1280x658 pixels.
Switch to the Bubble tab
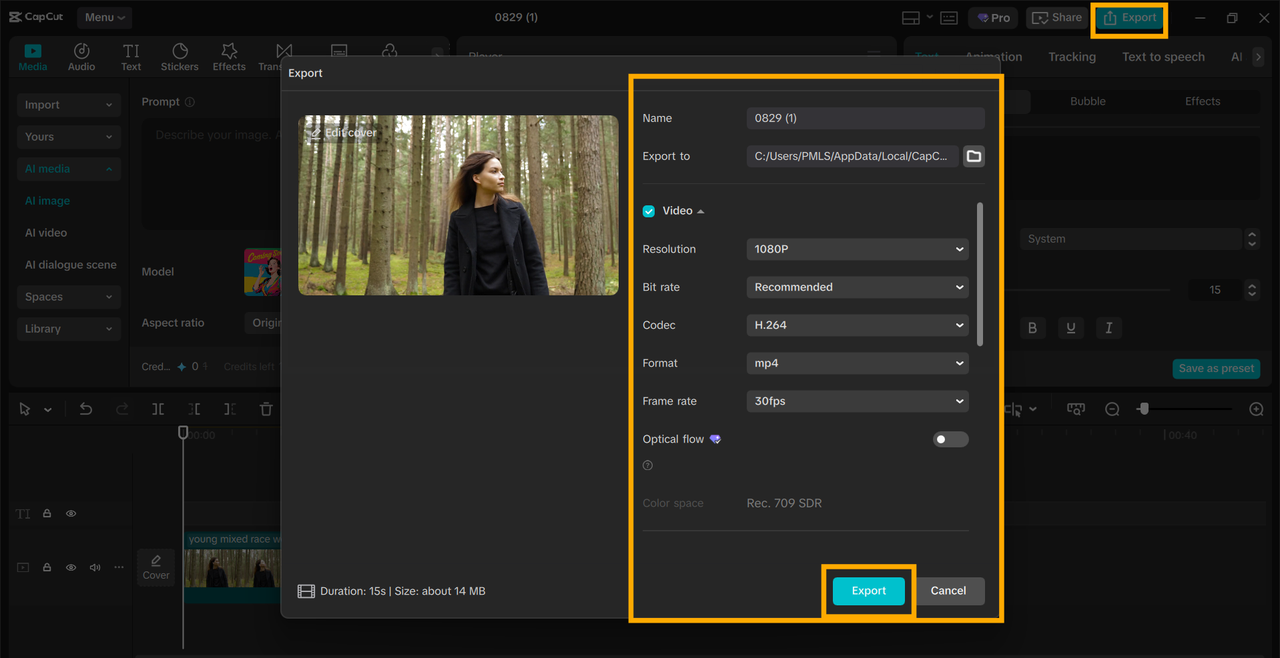point(1088,101)
